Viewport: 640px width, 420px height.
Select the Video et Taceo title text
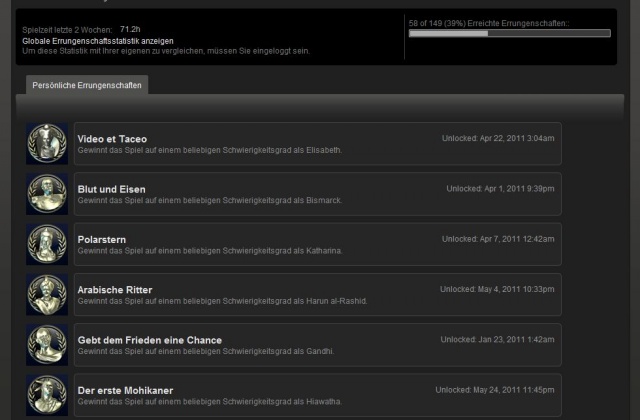click(x=112, y=139)
